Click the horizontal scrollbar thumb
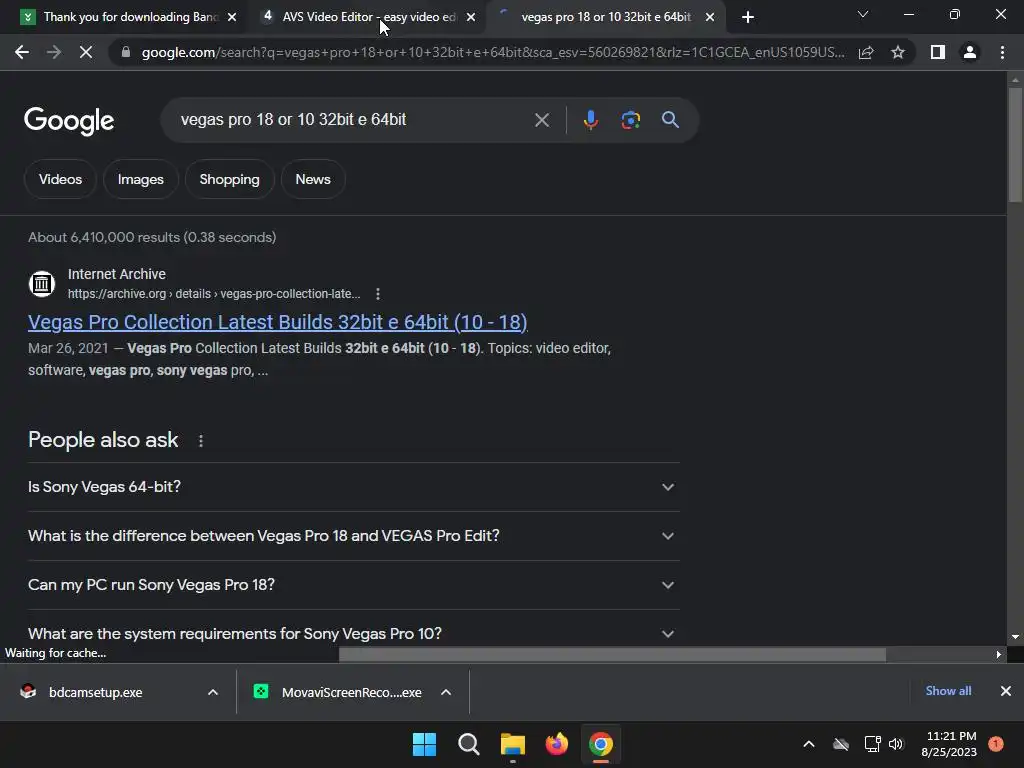This screenshot has height=768, width=1024. (612, 654)
